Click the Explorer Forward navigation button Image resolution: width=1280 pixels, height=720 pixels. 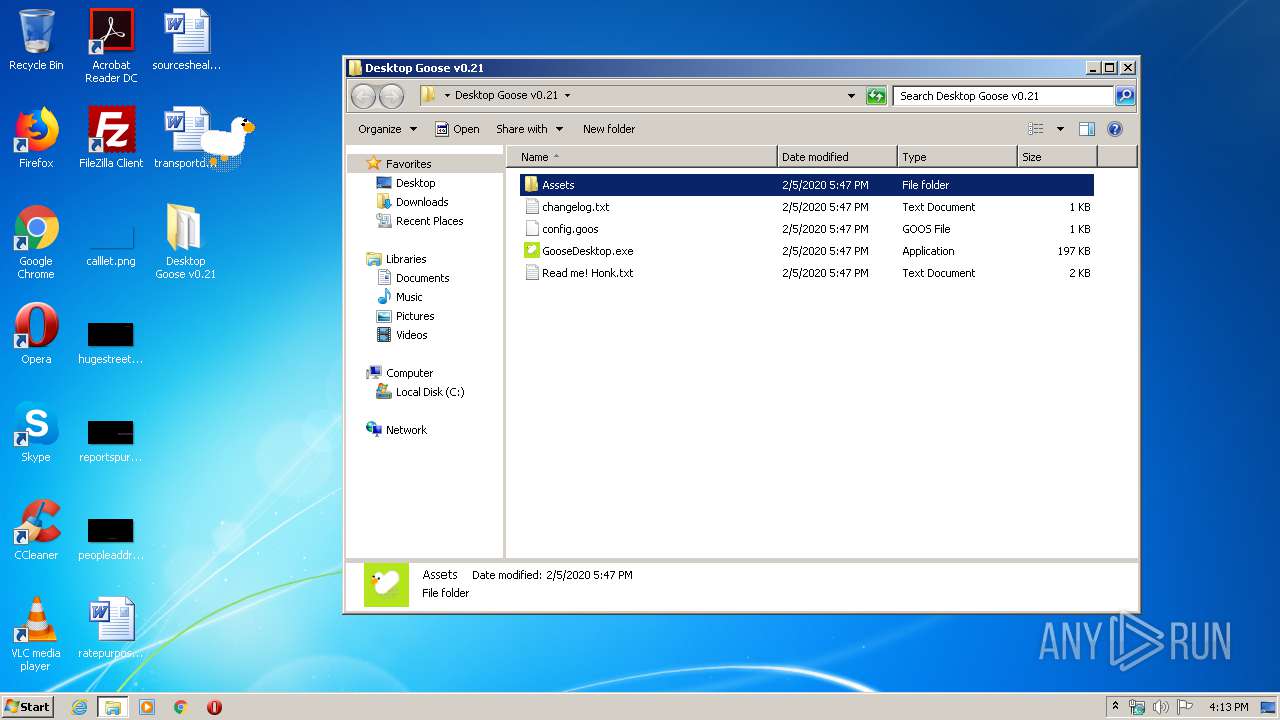(392, 96)
